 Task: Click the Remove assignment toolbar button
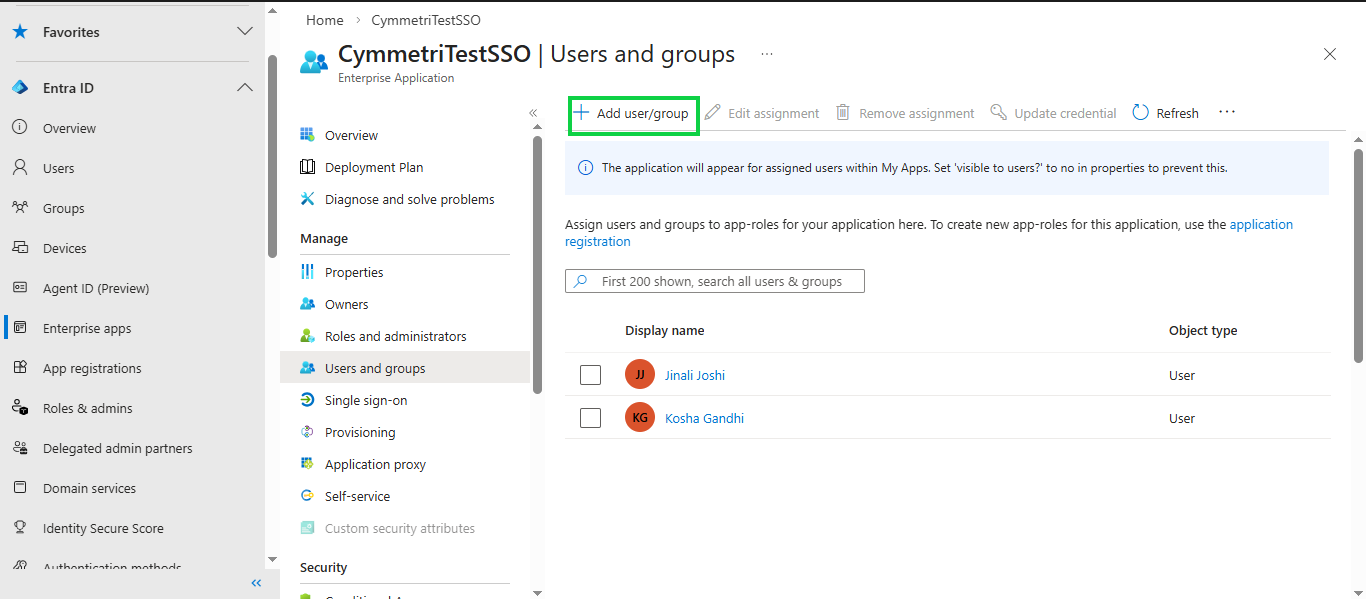(x=905, y=113)
